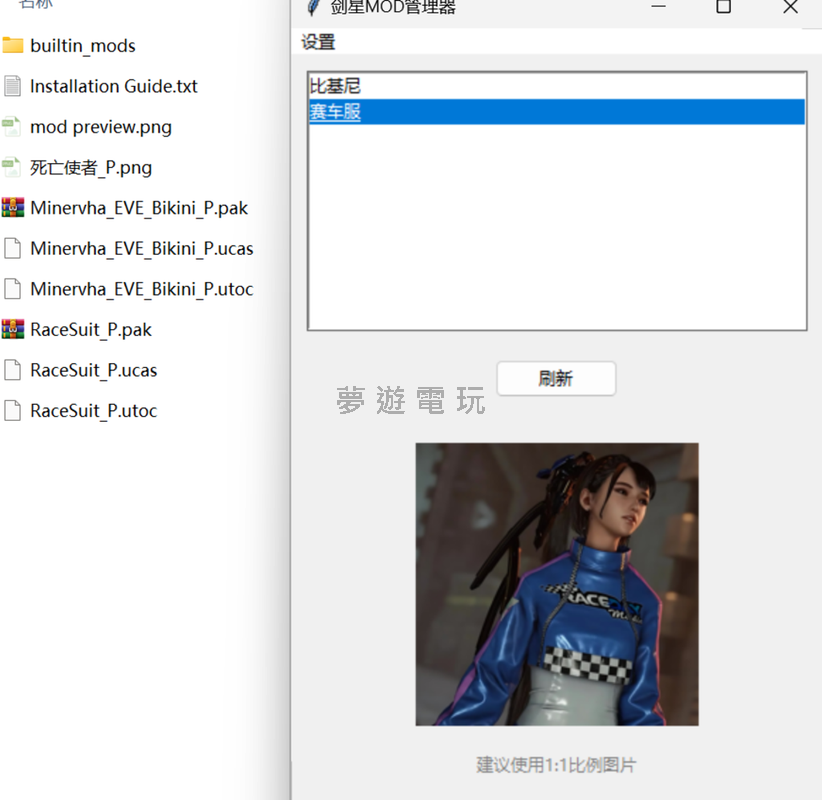Screen dimensions: 822x800
Task: Click the Installation Guide.txt file icon
Action: click(x=13, y=86)
